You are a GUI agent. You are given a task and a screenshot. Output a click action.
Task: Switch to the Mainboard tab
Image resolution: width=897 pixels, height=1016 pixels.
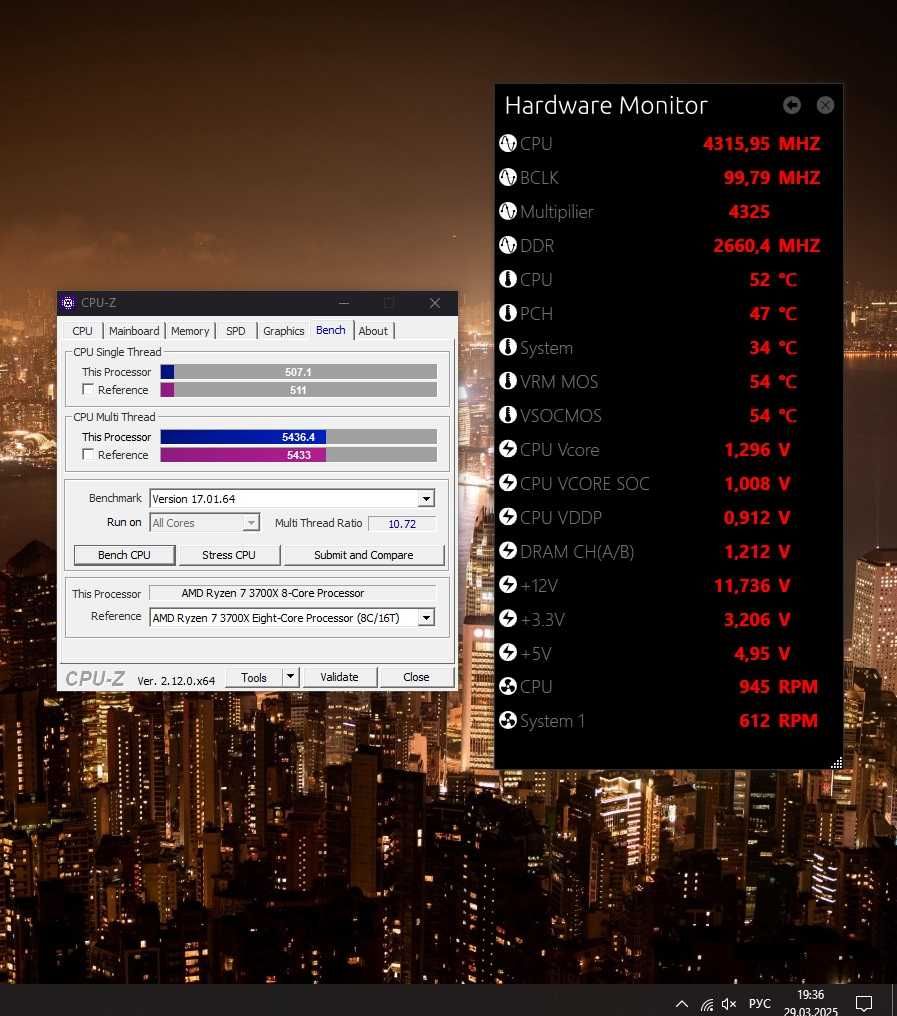coord(134,330)
